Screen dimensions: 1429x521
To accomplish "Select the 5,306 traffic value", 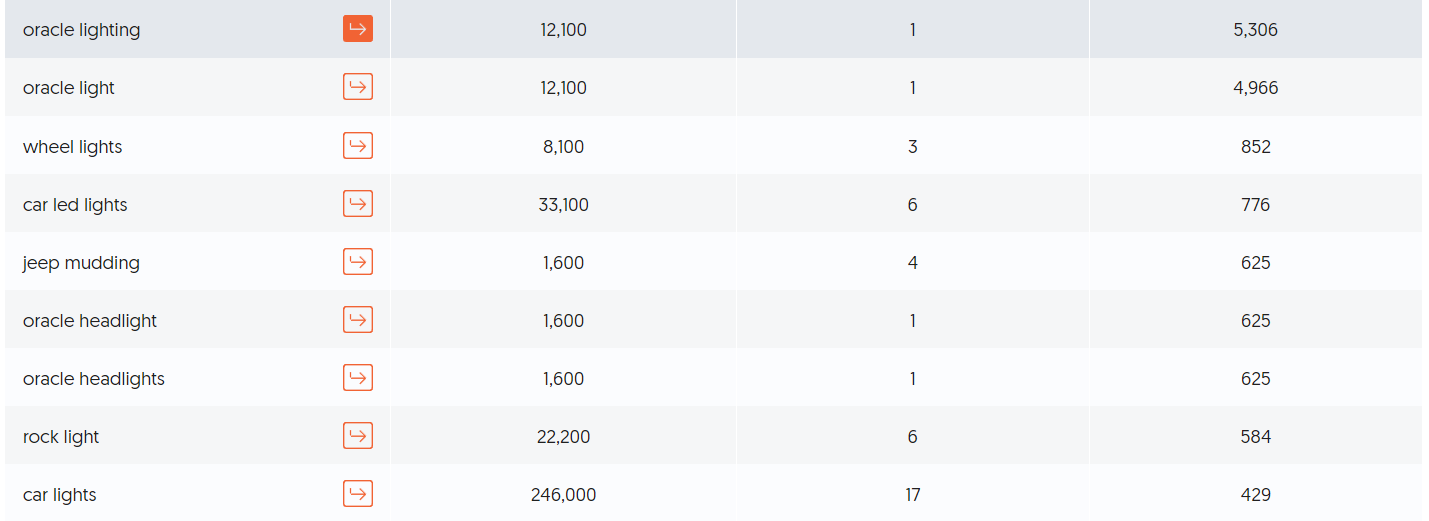I will pyautogui.click(x=1255, y=30).
